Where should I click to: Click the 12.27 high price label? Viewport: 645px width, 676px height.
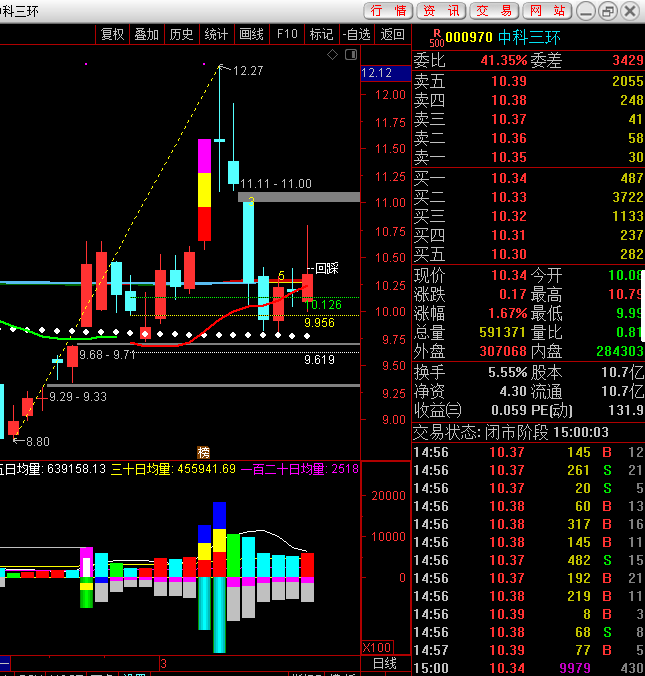pyautogui.click(x=248, y=71)
